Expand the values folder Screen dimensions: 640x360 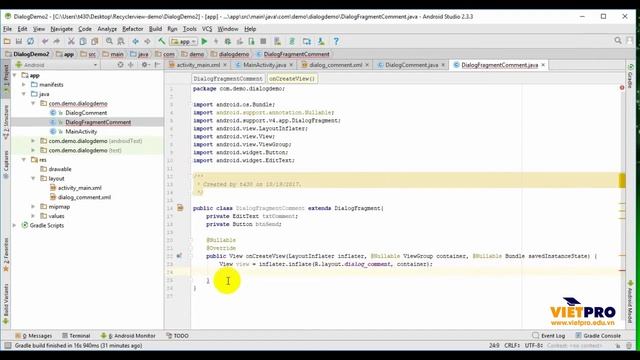[x=33, y=216]
